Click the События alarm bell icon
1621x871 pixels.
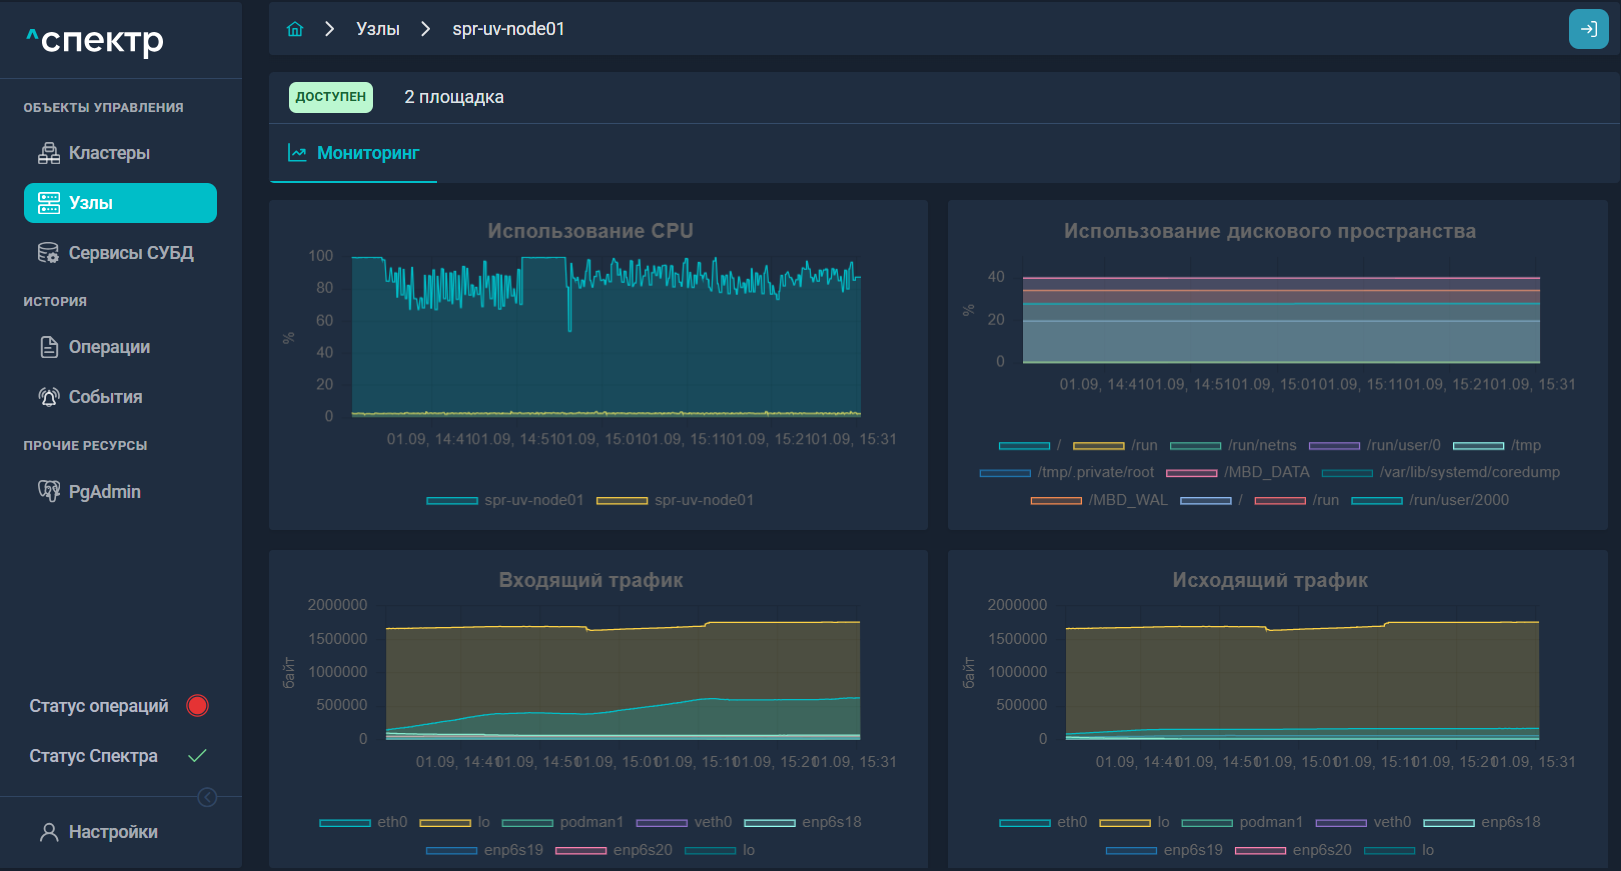point(49,397)
